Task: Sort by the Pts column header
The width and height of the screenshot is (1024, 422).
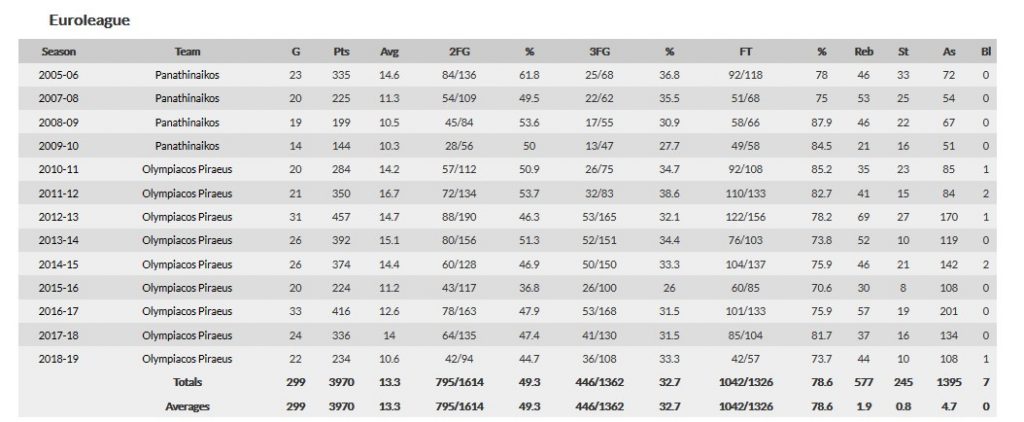Action: [341, 52]
